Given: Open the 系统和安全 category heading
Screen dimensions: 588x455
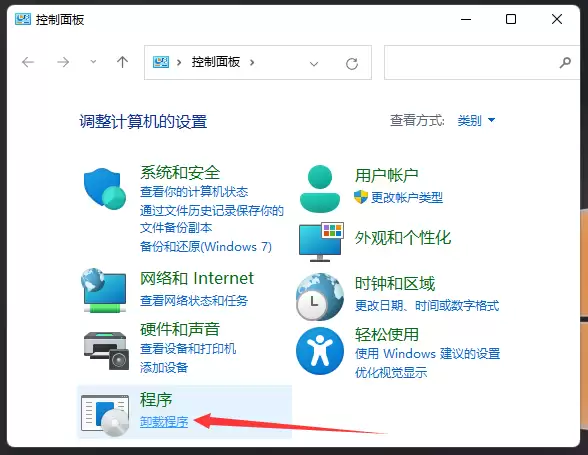Looking at the screenshot, I should pyautogui.click(x=180, y=173).
